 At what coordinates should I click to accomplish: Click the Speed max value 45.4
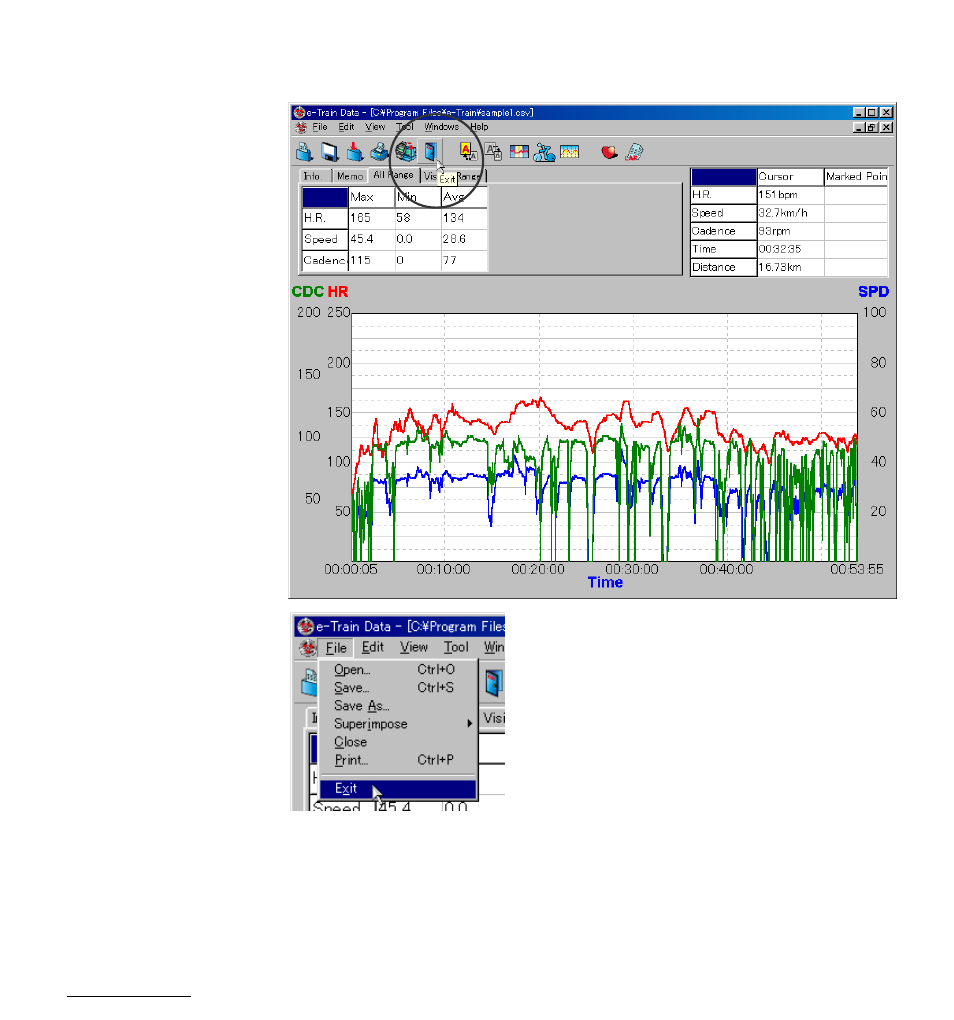tap(362, 239)
